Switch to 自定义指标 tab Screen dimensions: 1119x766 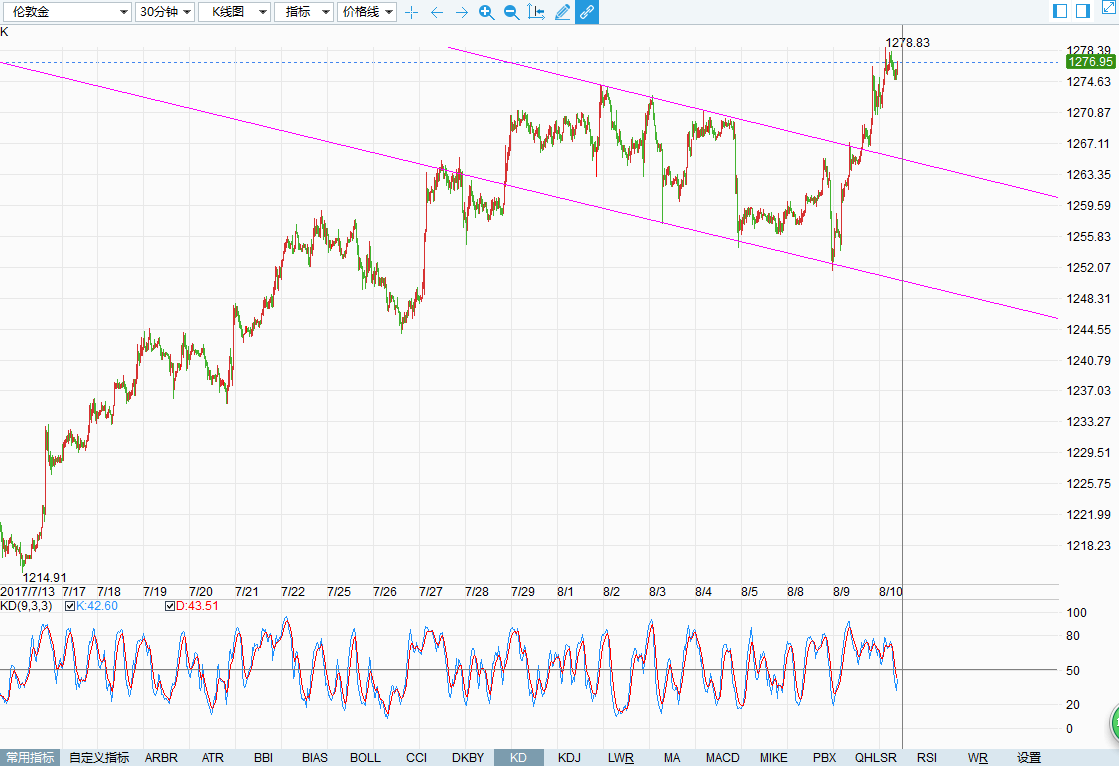click(99, 757)
